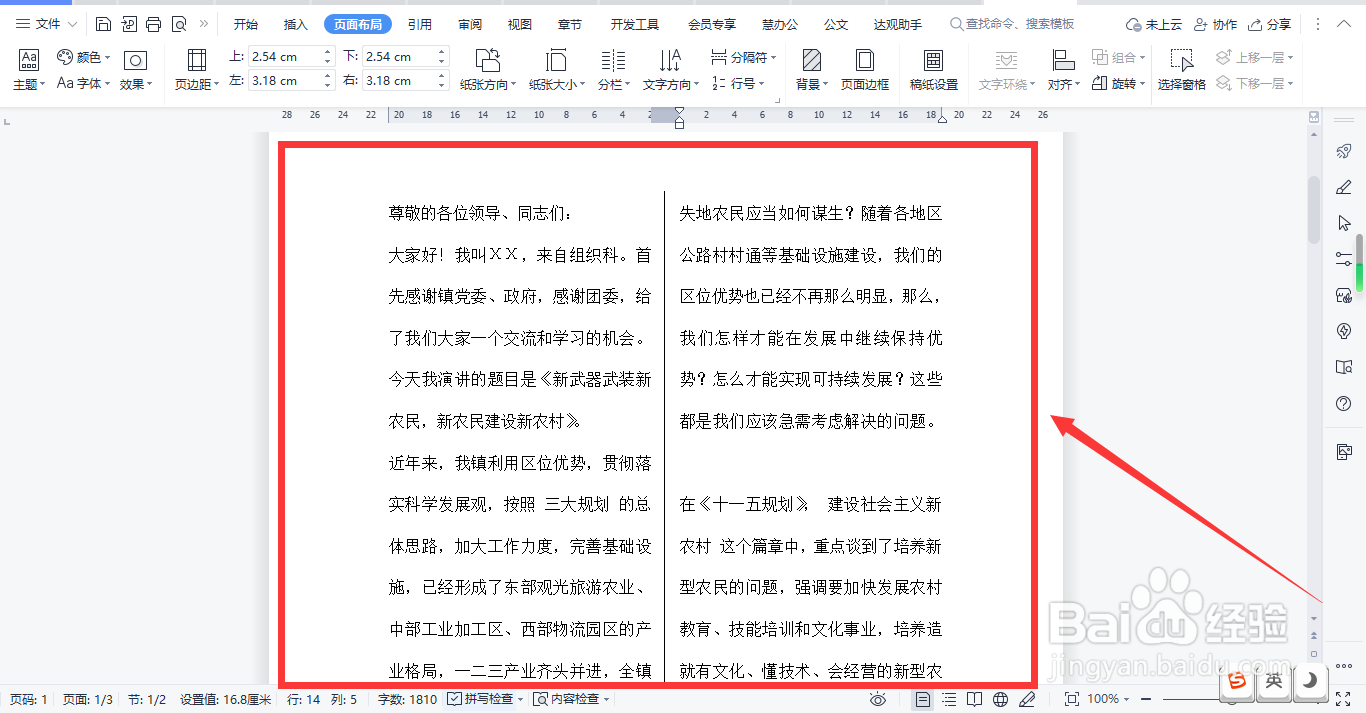The image size is (1366, 713).
Task: Start 协作 (Collaboration) from the title bar
Action: pos(1215,24)
